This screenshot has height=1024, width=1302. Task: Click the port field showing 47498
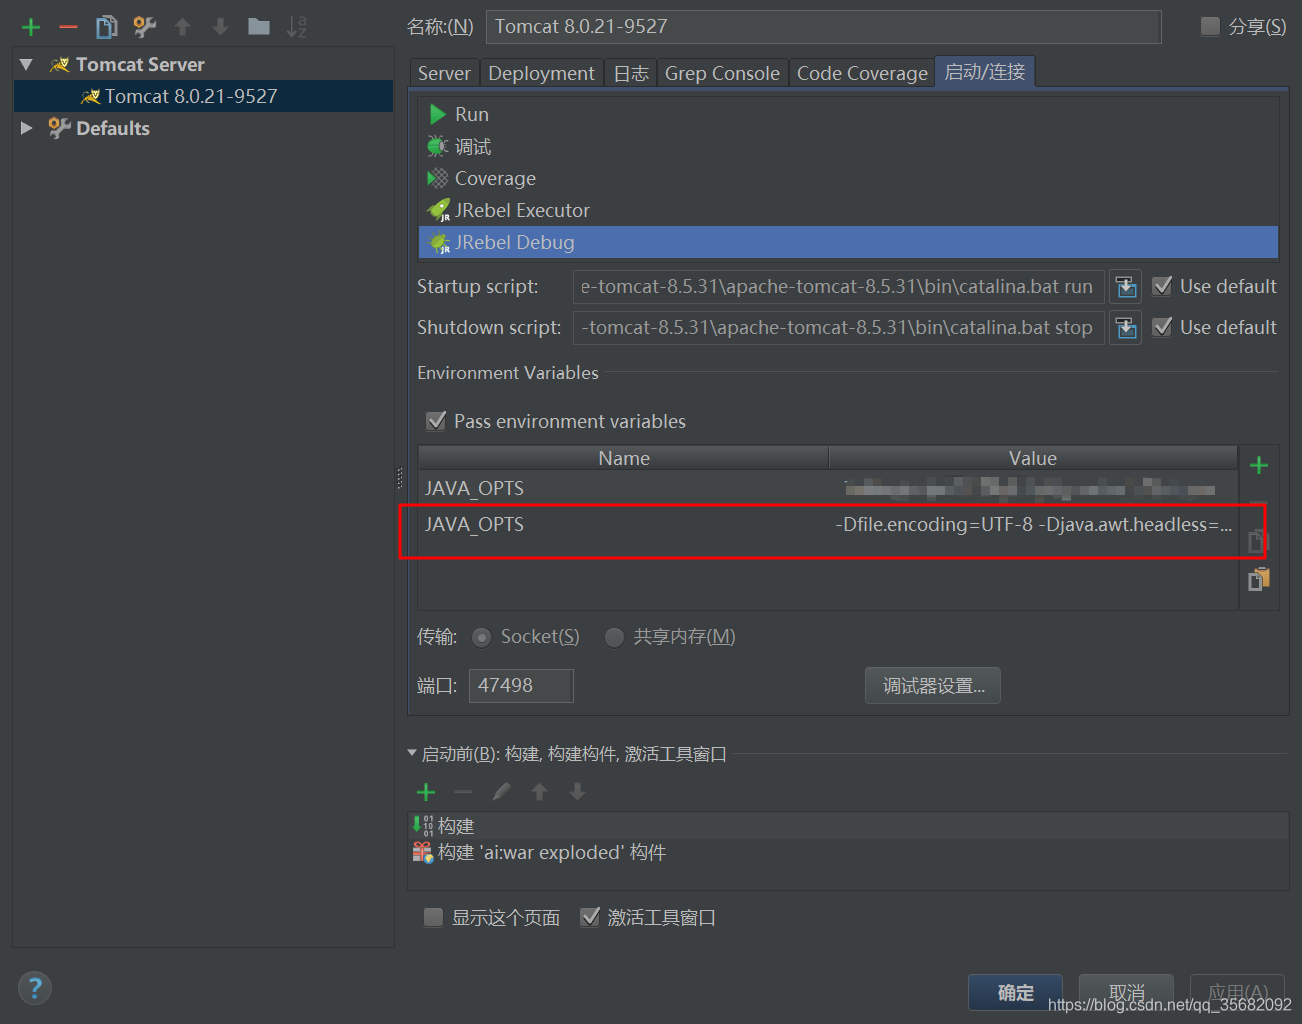(521, 686)
